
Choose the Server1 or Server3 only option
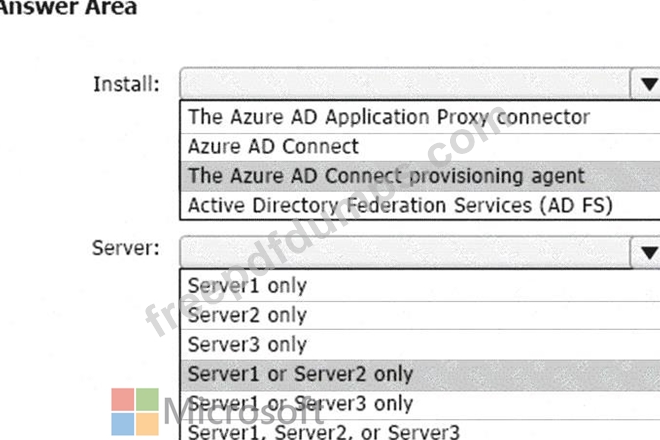tap(300, 404)
